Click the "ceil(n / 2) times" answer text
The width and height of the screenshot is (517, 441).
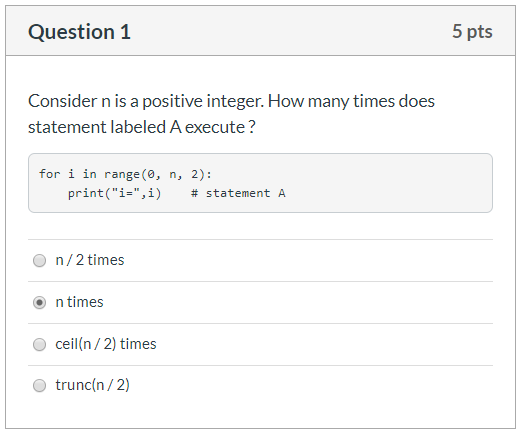[106, 344]
